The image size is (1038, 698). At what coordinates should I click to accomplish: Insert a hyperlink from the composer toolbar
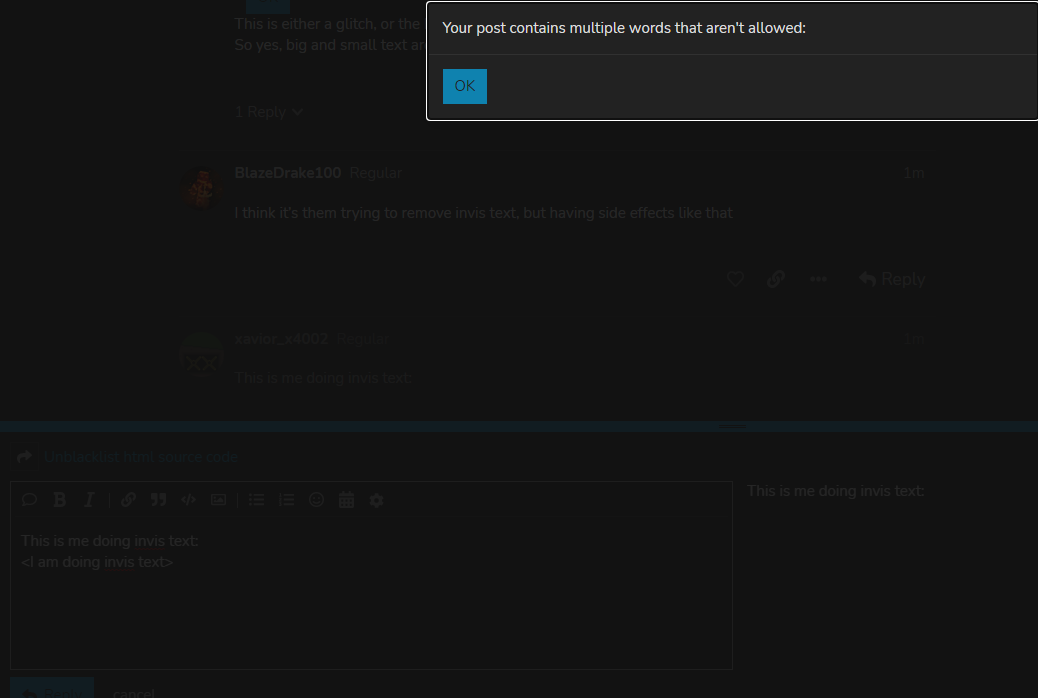pyautogui.click(x=128, y=500)
